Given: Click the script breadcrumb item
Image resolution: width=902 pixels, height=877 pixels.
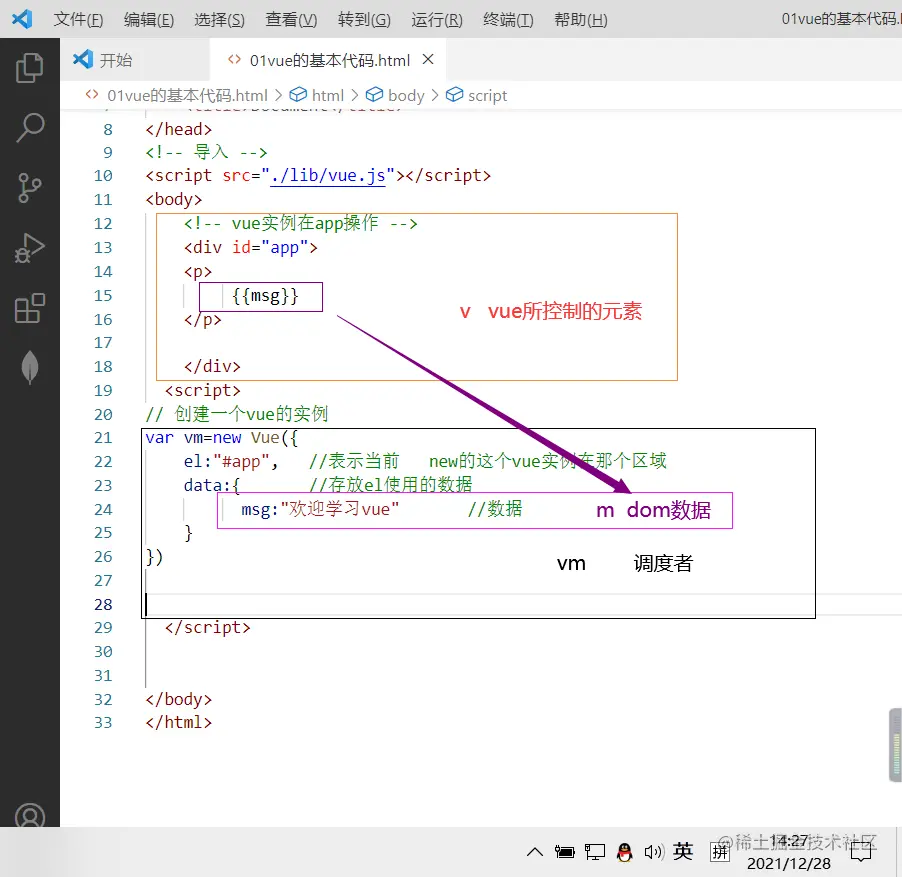Looking at the screenshot, I should pos(477,95).
